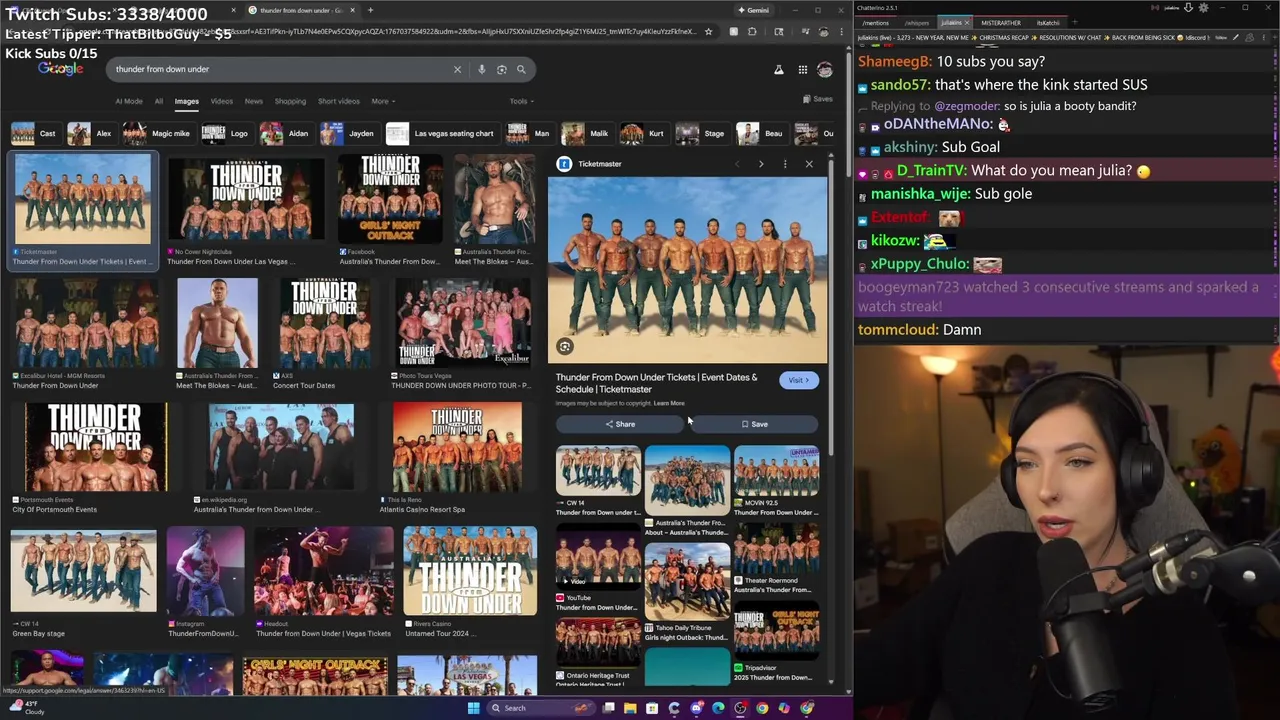Open Discord from the taskbar
This screenshot has height=720, width=1280.
click(x=696, y=708)
